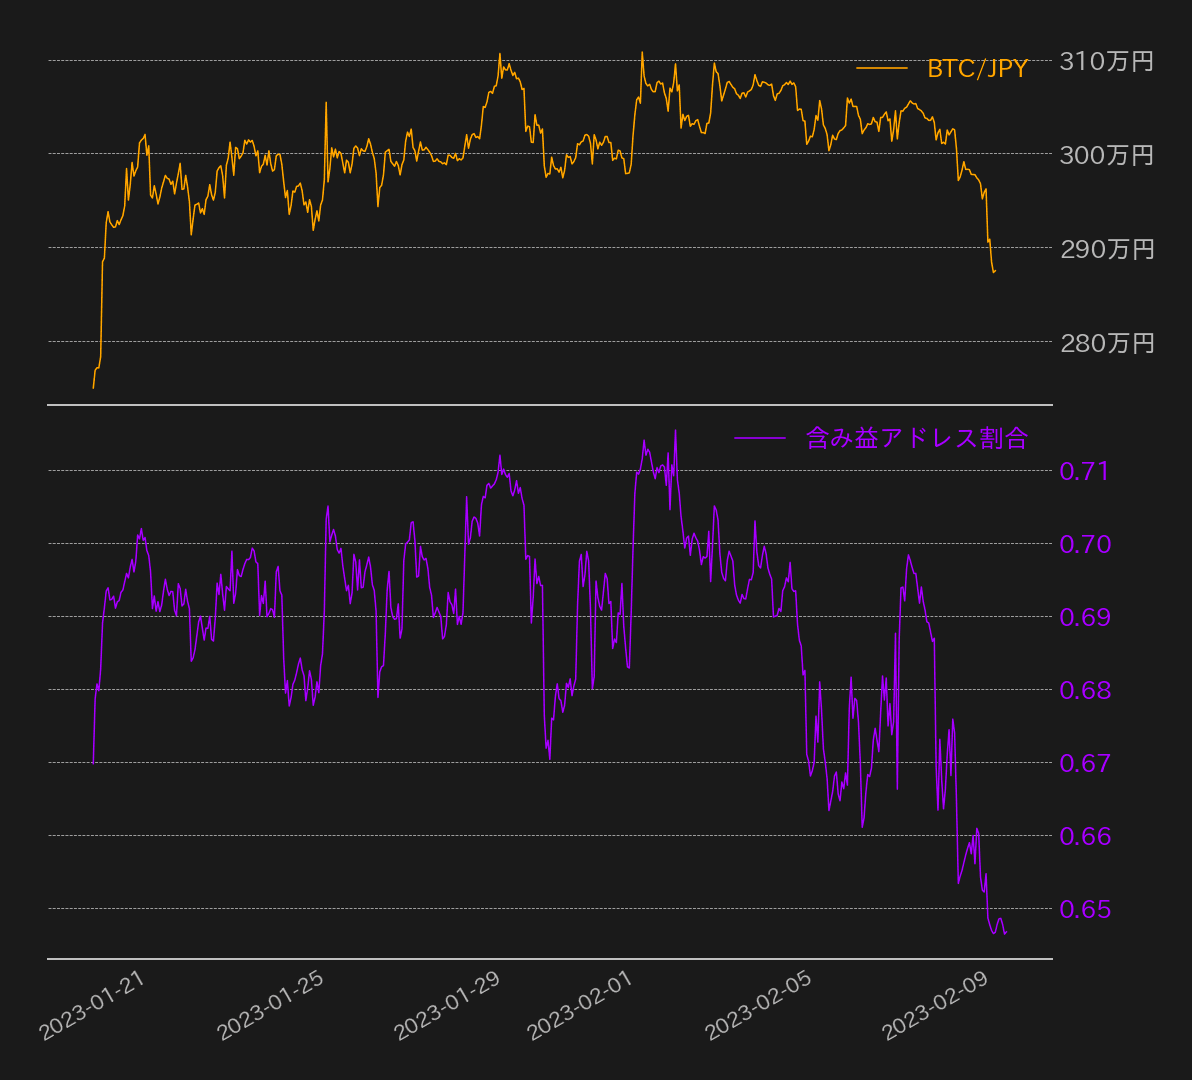Click the purple legend line sample

click(x=760, y=438)
